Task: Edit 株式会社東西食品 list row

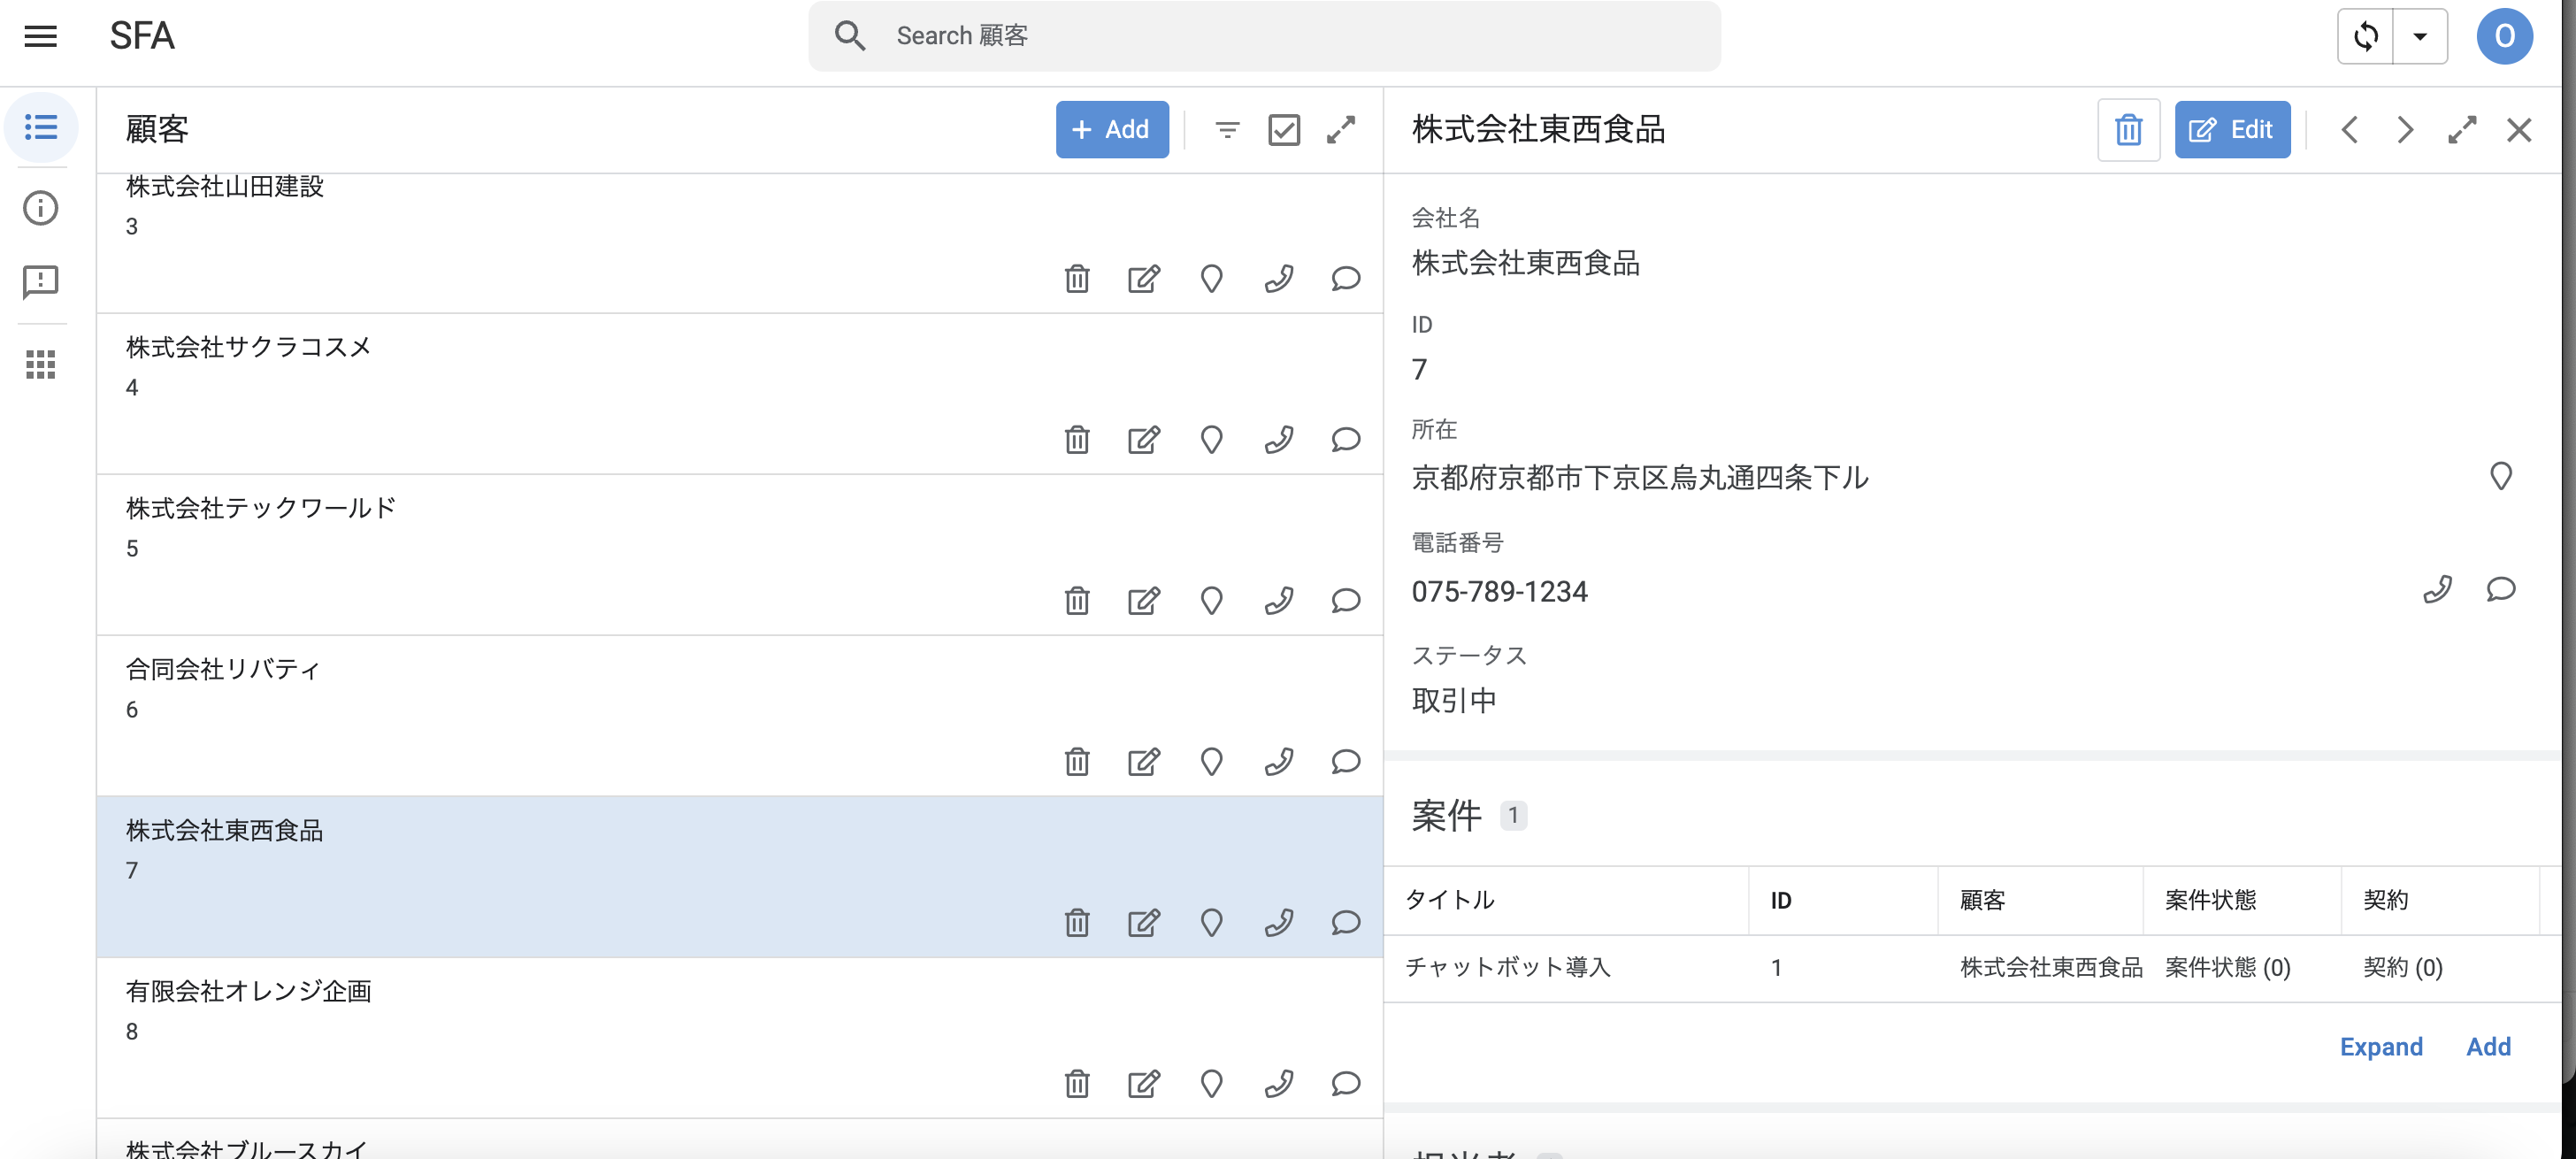Action: (x=1144, y=923)
